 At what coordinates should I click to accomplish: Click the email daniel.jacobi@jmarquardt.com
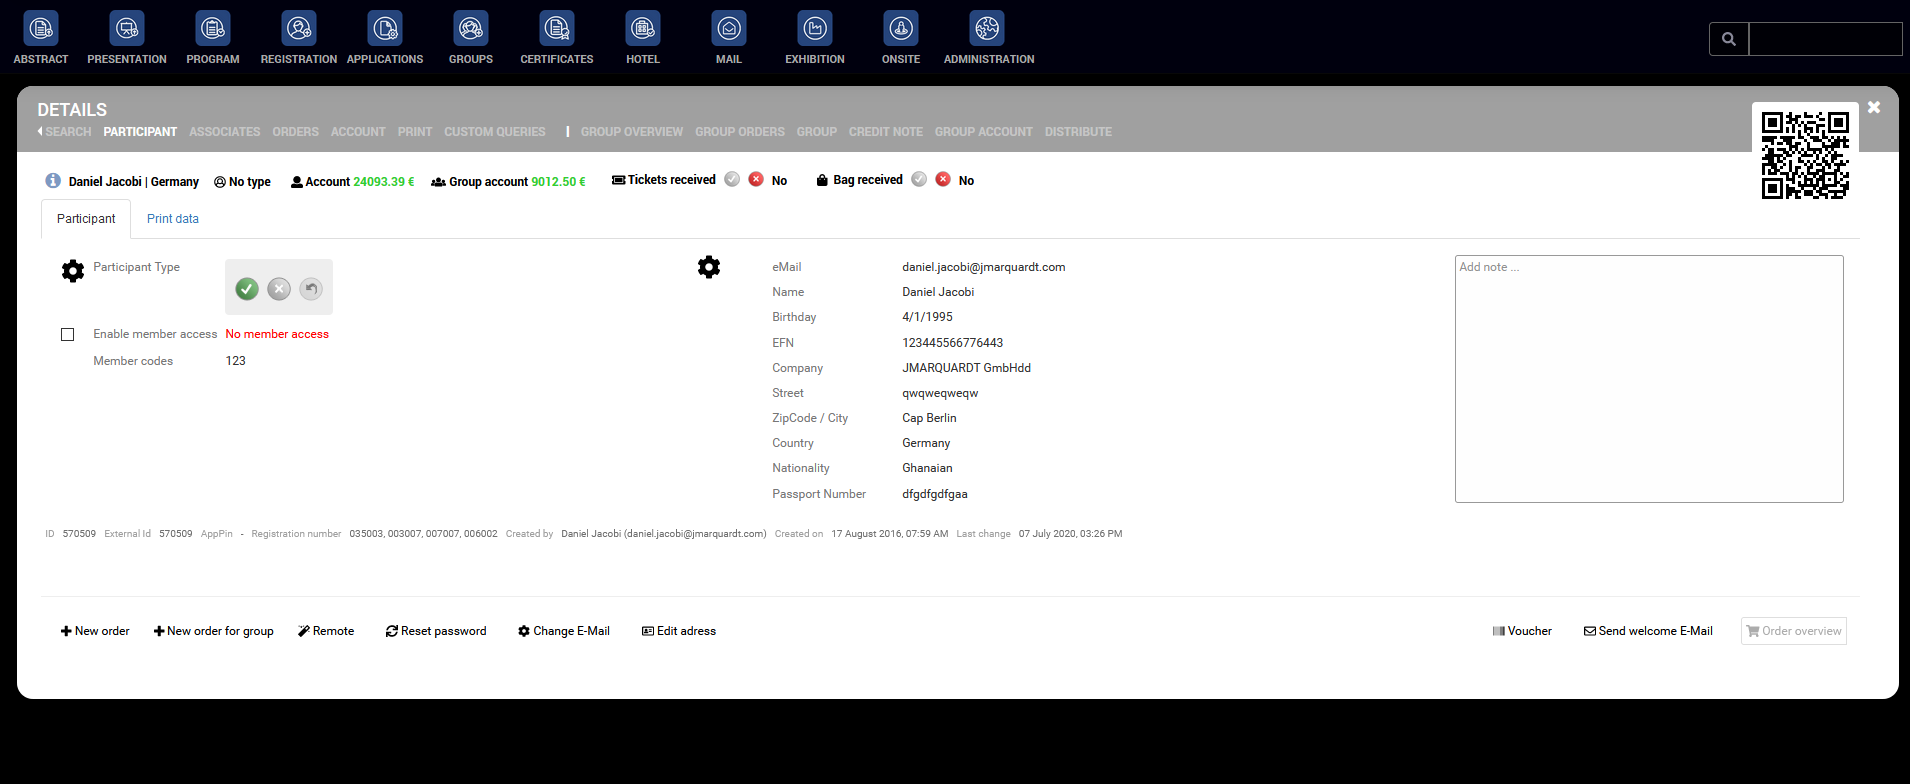[x=984, y=267]
